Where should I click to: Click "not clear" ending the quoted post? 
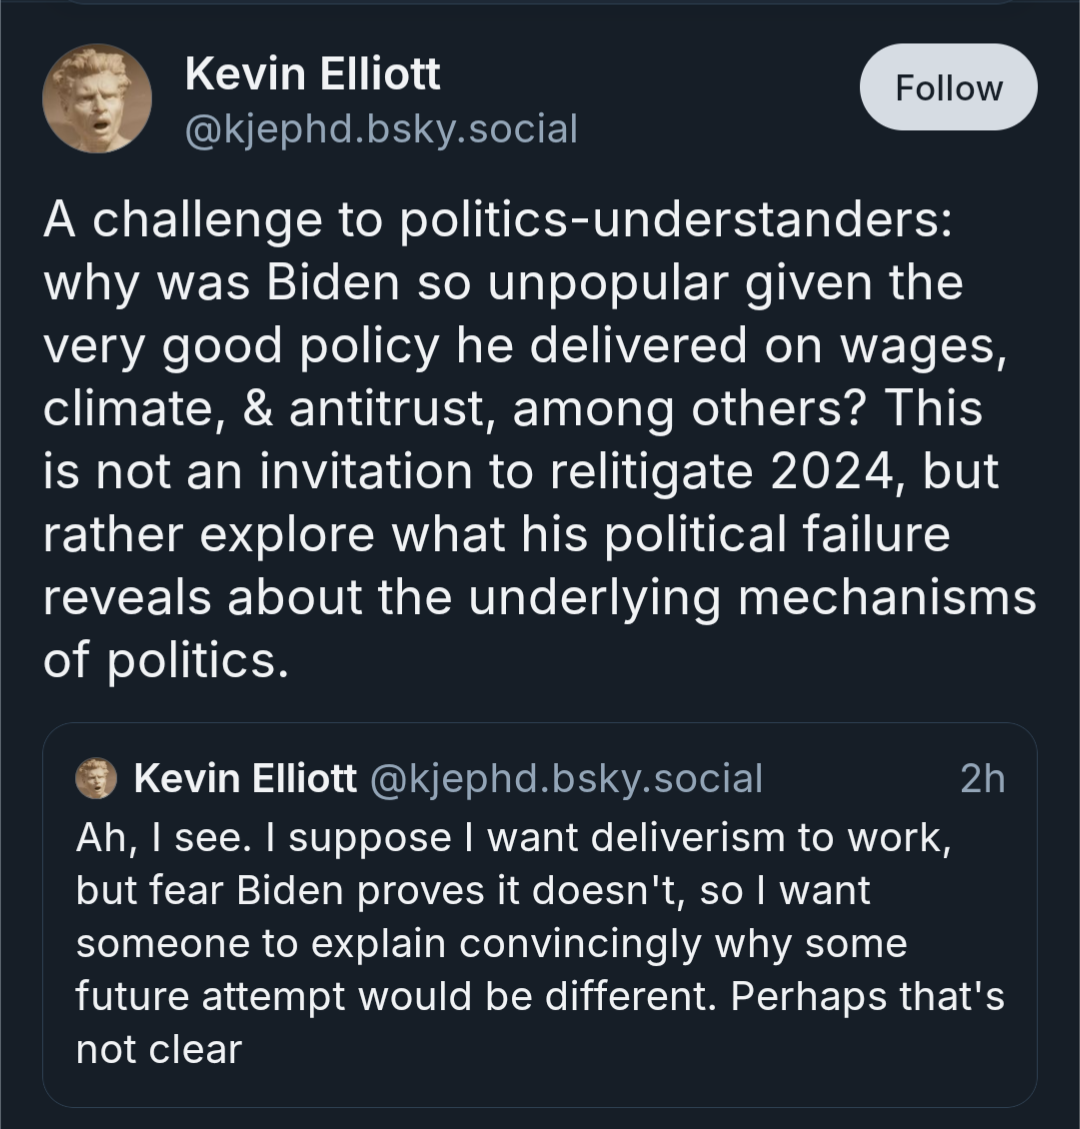tap(159, 1050)
